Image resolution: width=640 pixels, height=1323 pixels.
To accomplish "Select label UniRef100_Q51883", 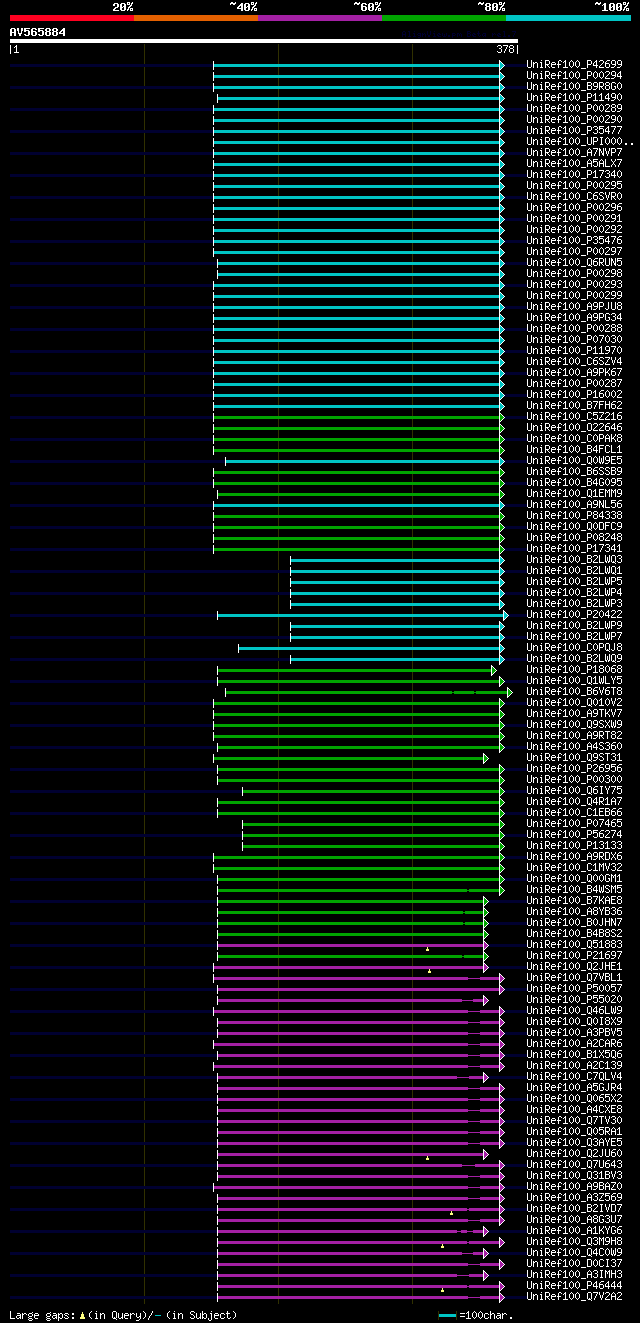I will point(574,944).
